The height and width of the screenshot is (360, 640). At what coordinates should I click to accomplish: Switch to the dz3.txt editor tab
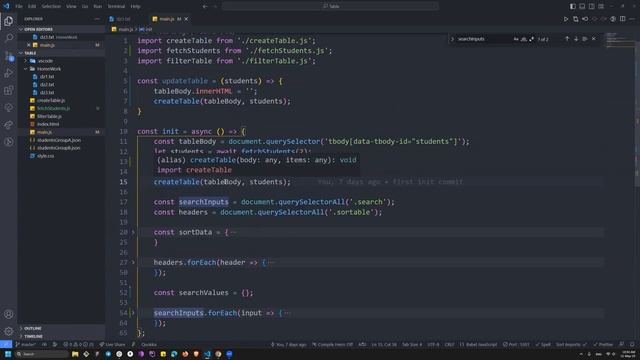(123, 19)
